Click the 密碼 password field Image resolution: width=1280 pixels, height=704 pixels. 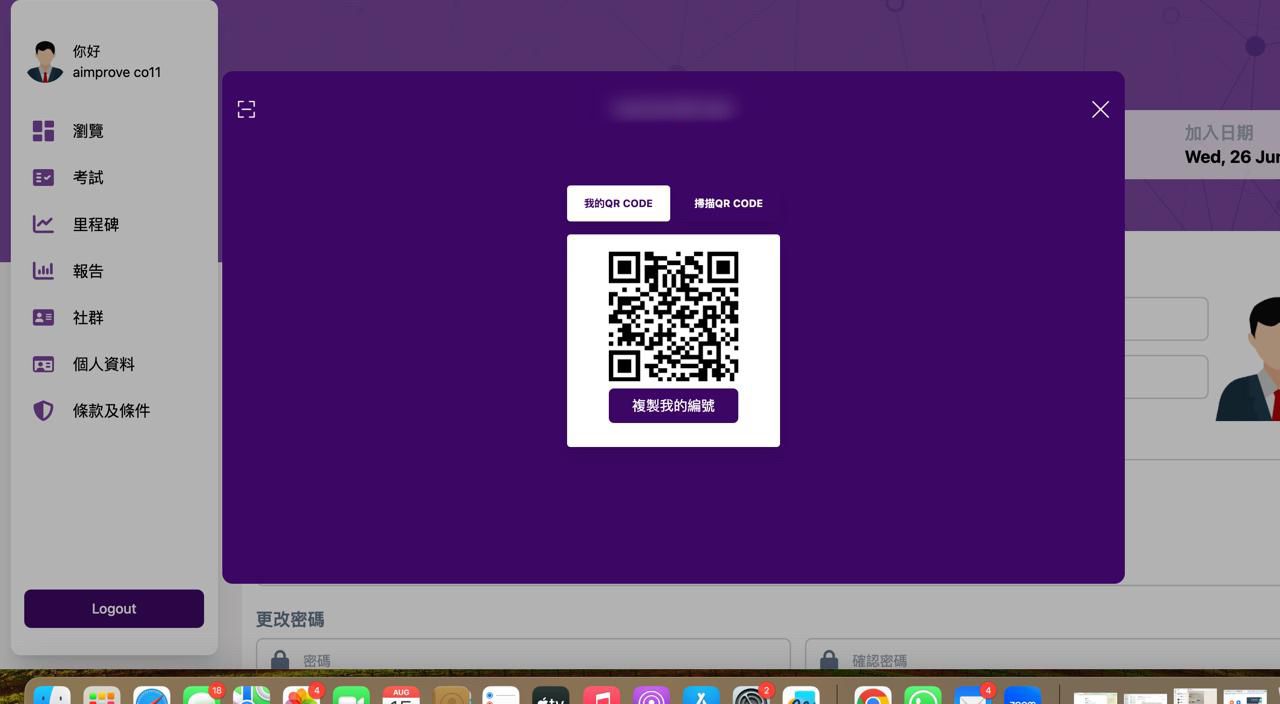523,654
